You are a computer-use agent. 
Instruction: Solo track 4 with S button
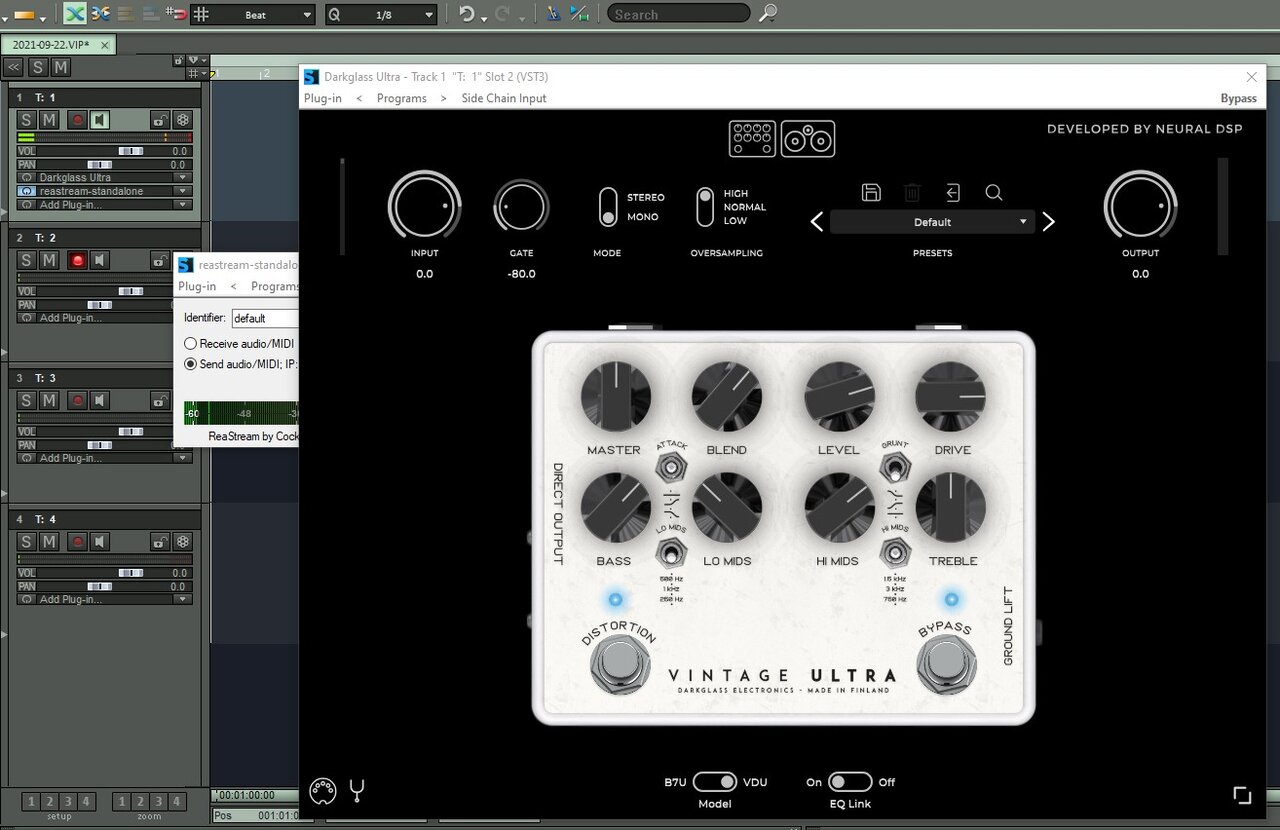coord(26,541)
